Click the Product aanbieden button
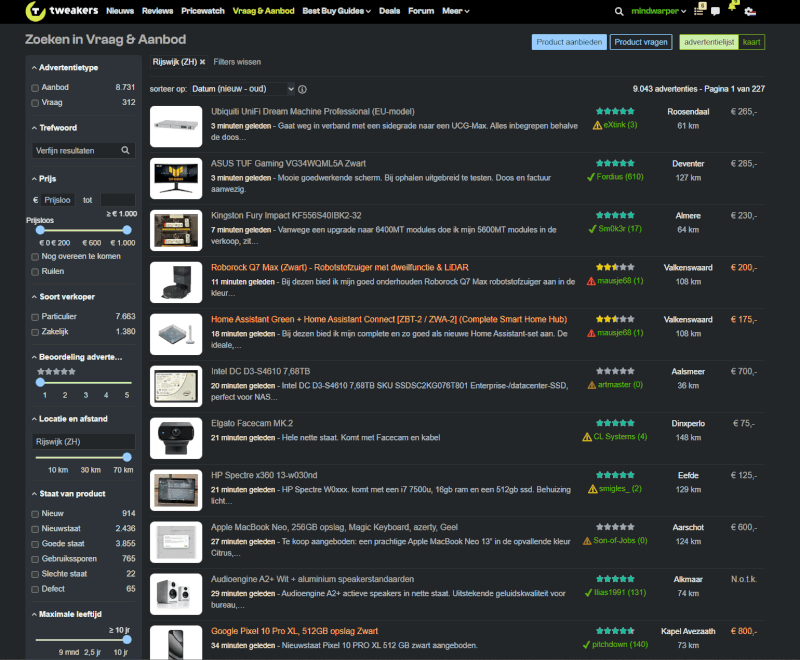The height and width of the screenshot is (660, 800). pyautogui.click(x=569, y=42)
